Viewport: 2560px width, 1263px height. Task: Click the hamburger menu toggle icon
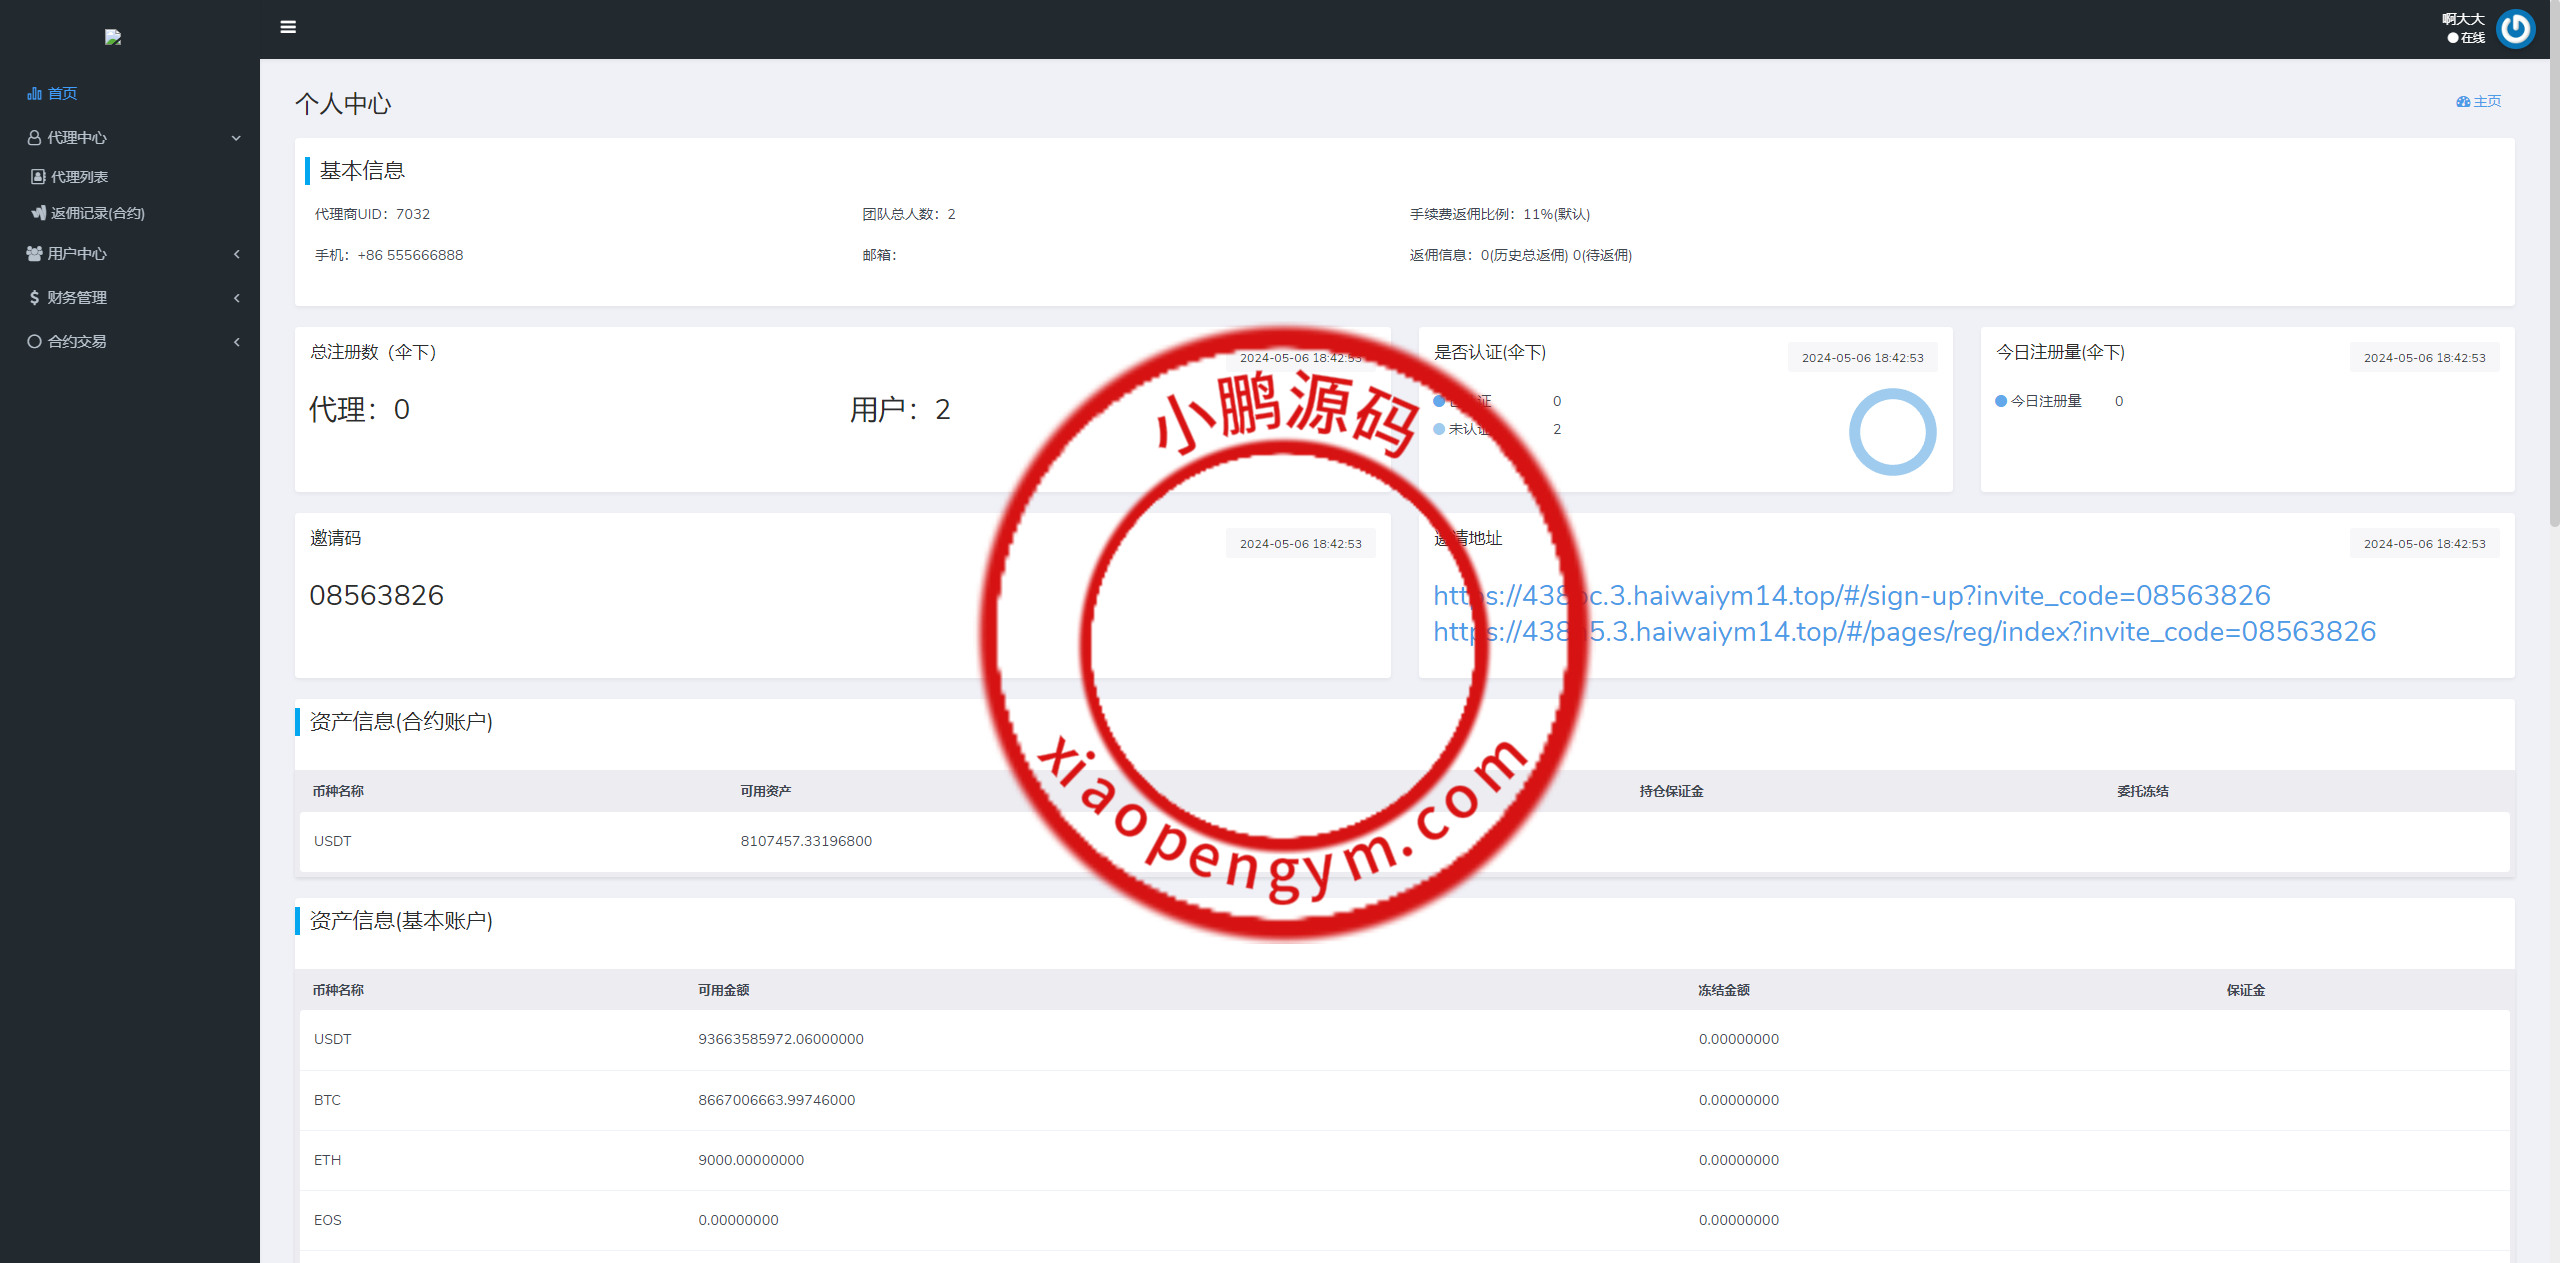(288, 27)
